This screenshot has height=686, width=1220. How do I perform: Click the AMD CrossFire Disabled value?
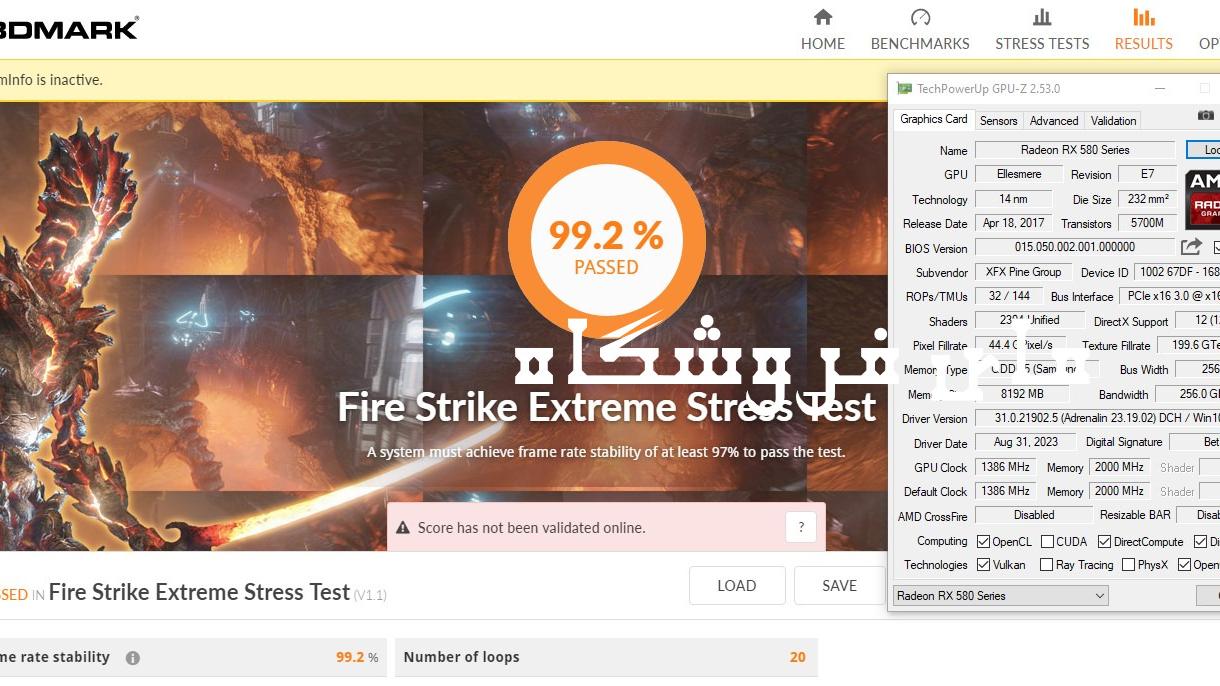click(1034, 515)
